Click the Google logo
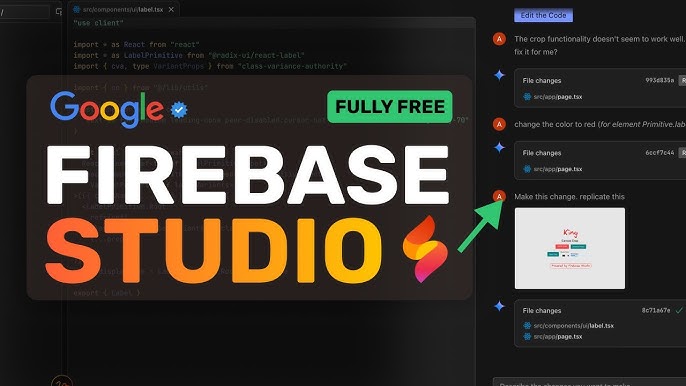686x386 pixels. click(x=107, y=109)
